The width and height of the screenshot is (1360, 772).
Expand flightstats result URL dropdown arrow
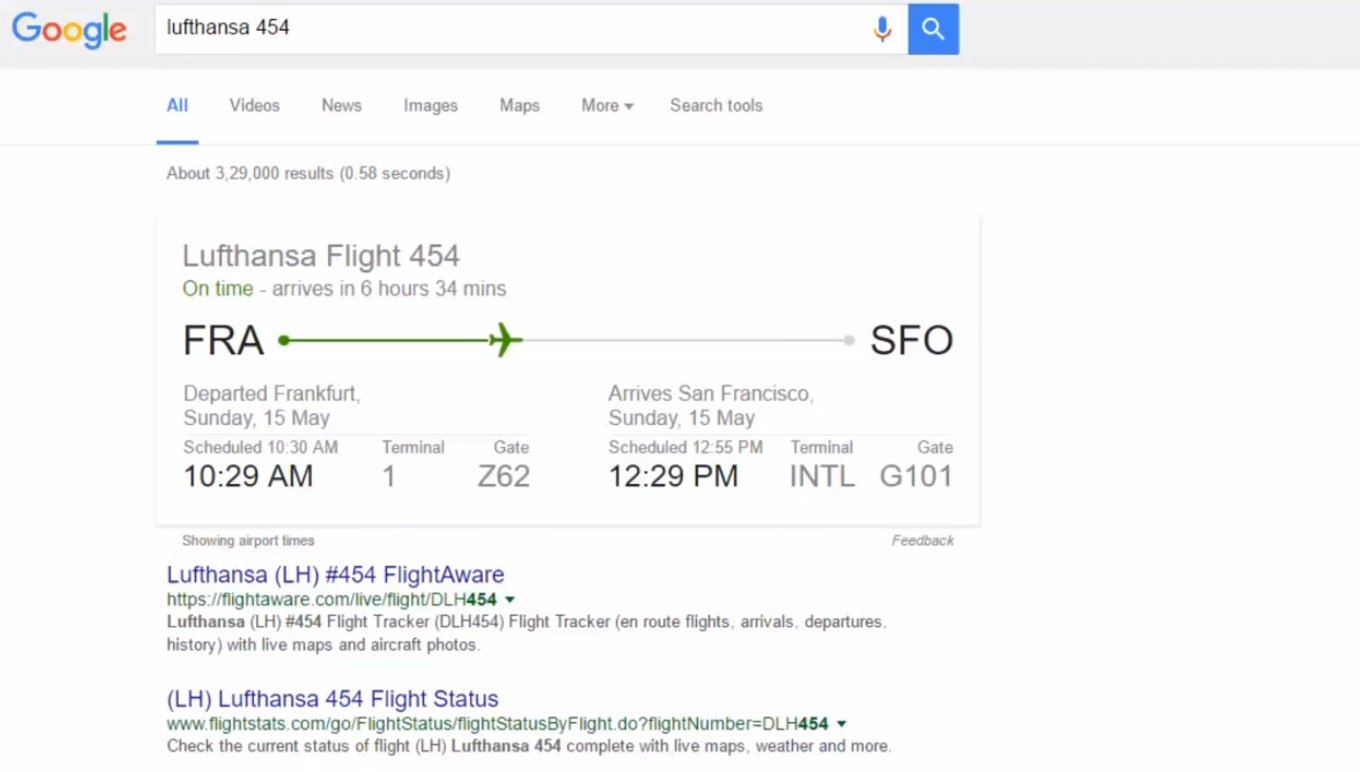coord(841,723)
